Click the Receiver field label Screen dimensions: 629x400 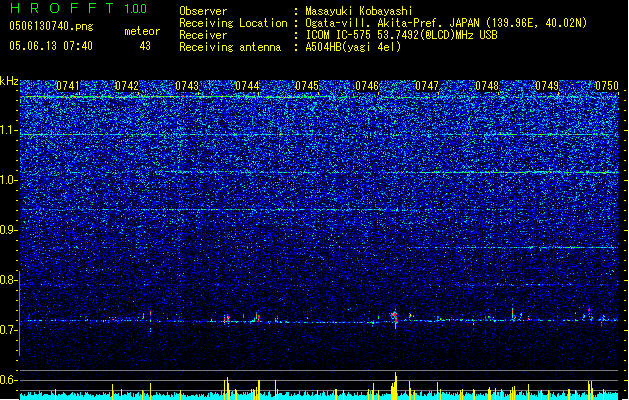203,35
